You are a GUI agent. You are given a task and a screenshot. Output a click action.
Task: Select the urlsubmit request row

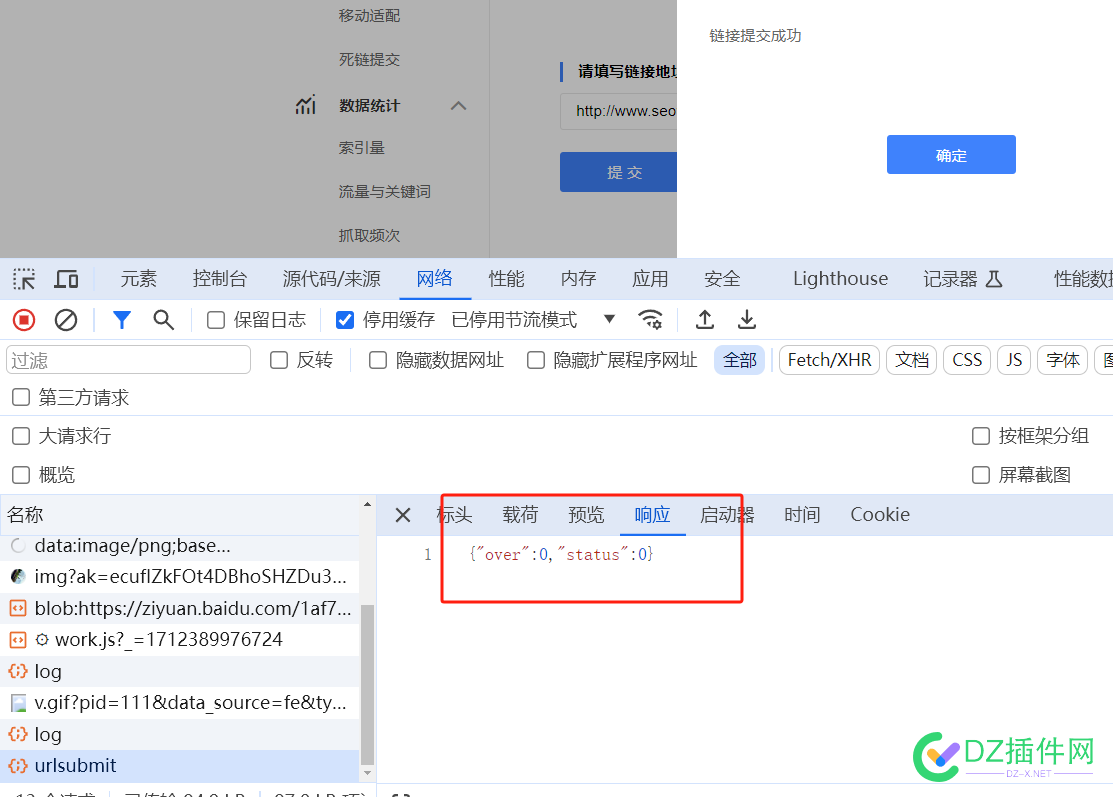pyautogui.click(x=180, y=765)
